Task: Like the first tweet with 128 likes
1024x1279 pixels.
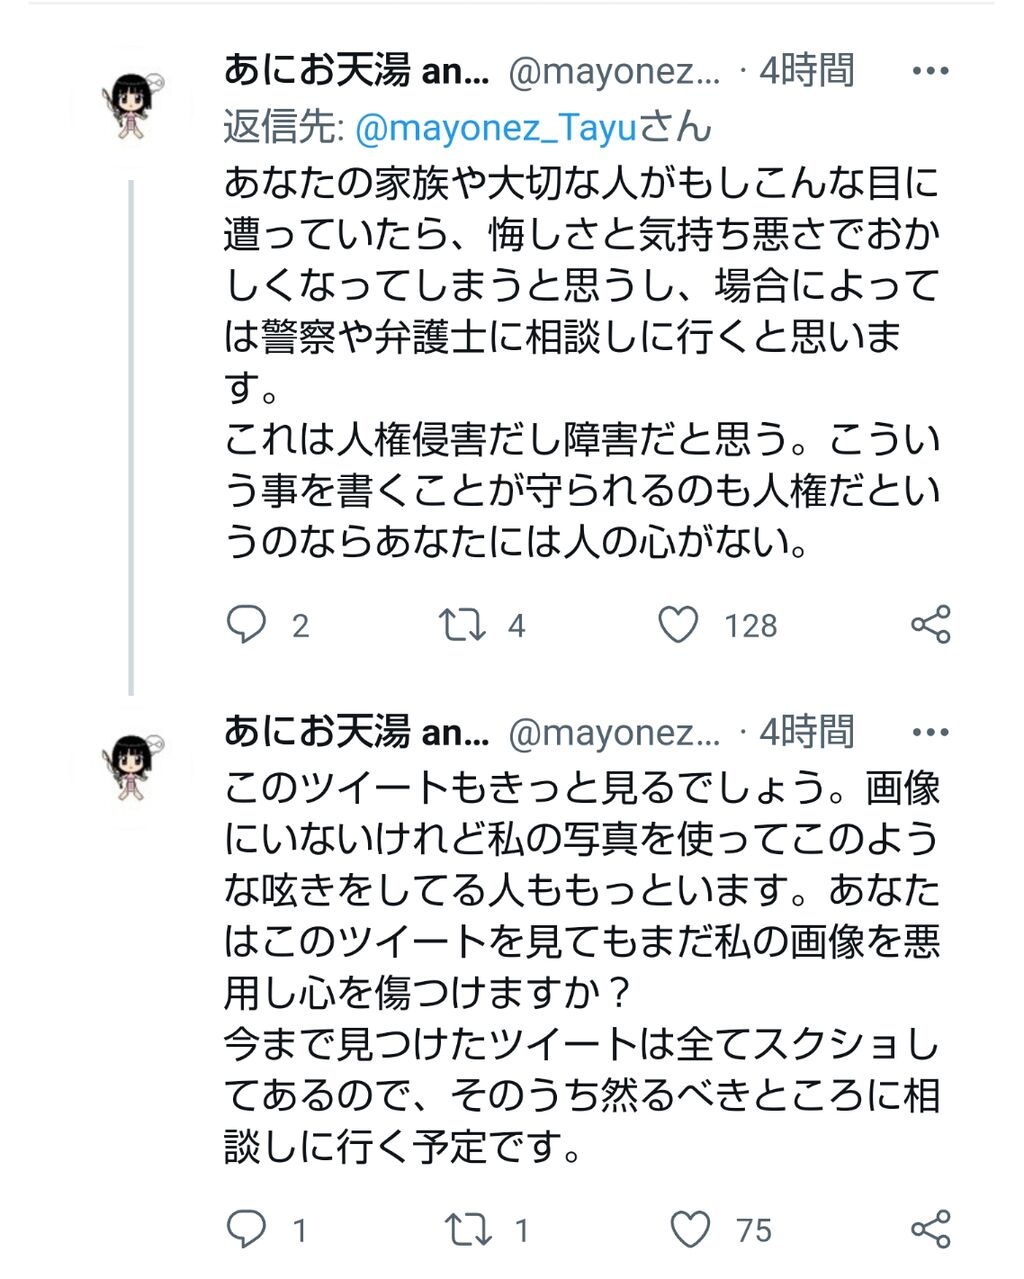Action: coord(678,625)
